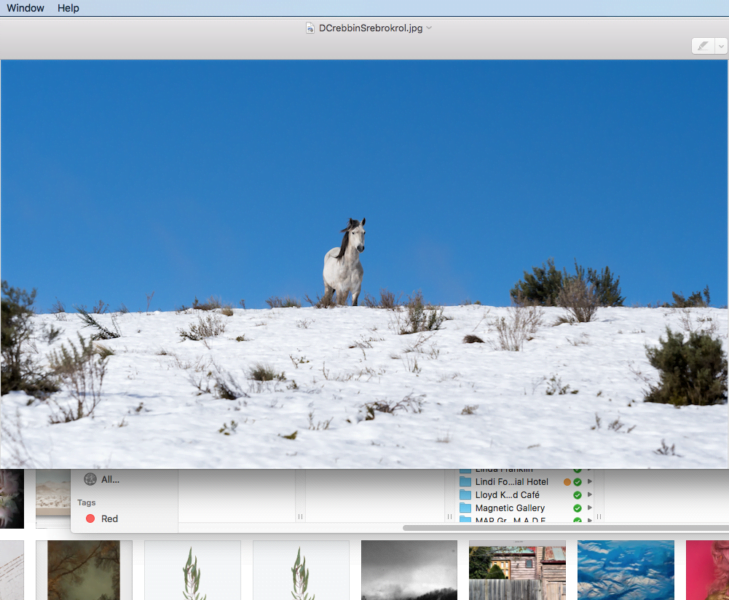Click the Markup pen toolbar button

(x=704, y=46)
